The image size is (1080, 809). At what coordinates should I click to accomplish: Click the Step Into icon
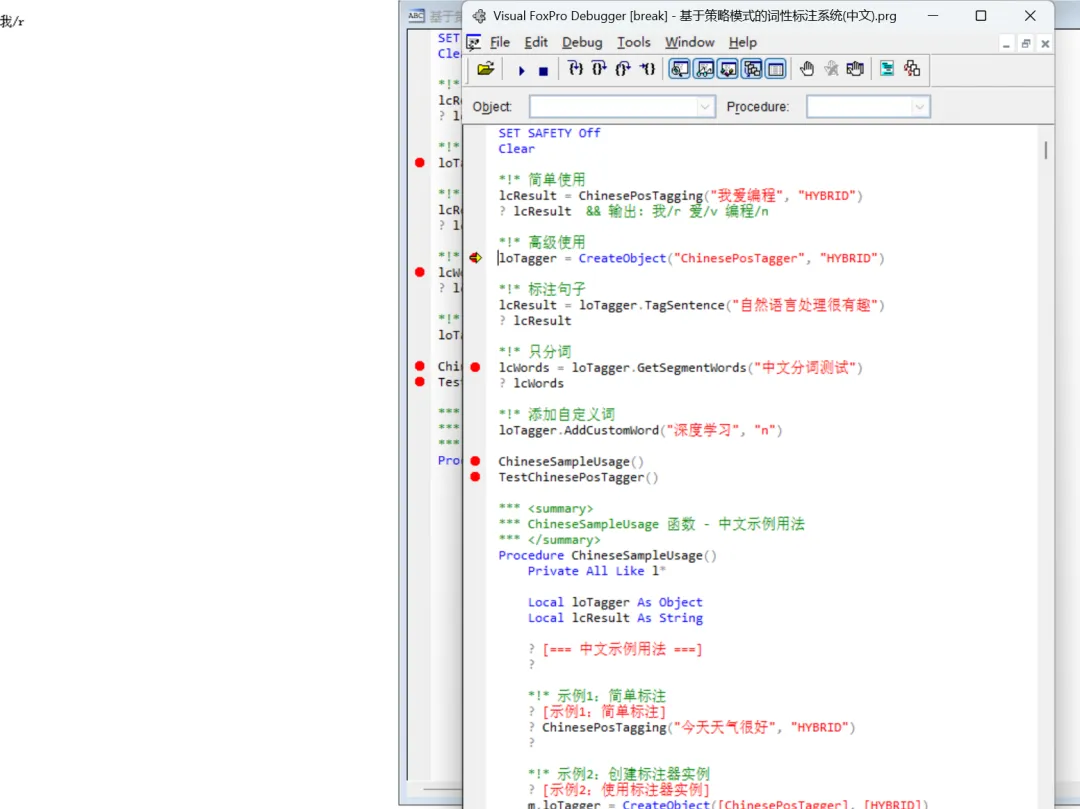tap(575, 69)
